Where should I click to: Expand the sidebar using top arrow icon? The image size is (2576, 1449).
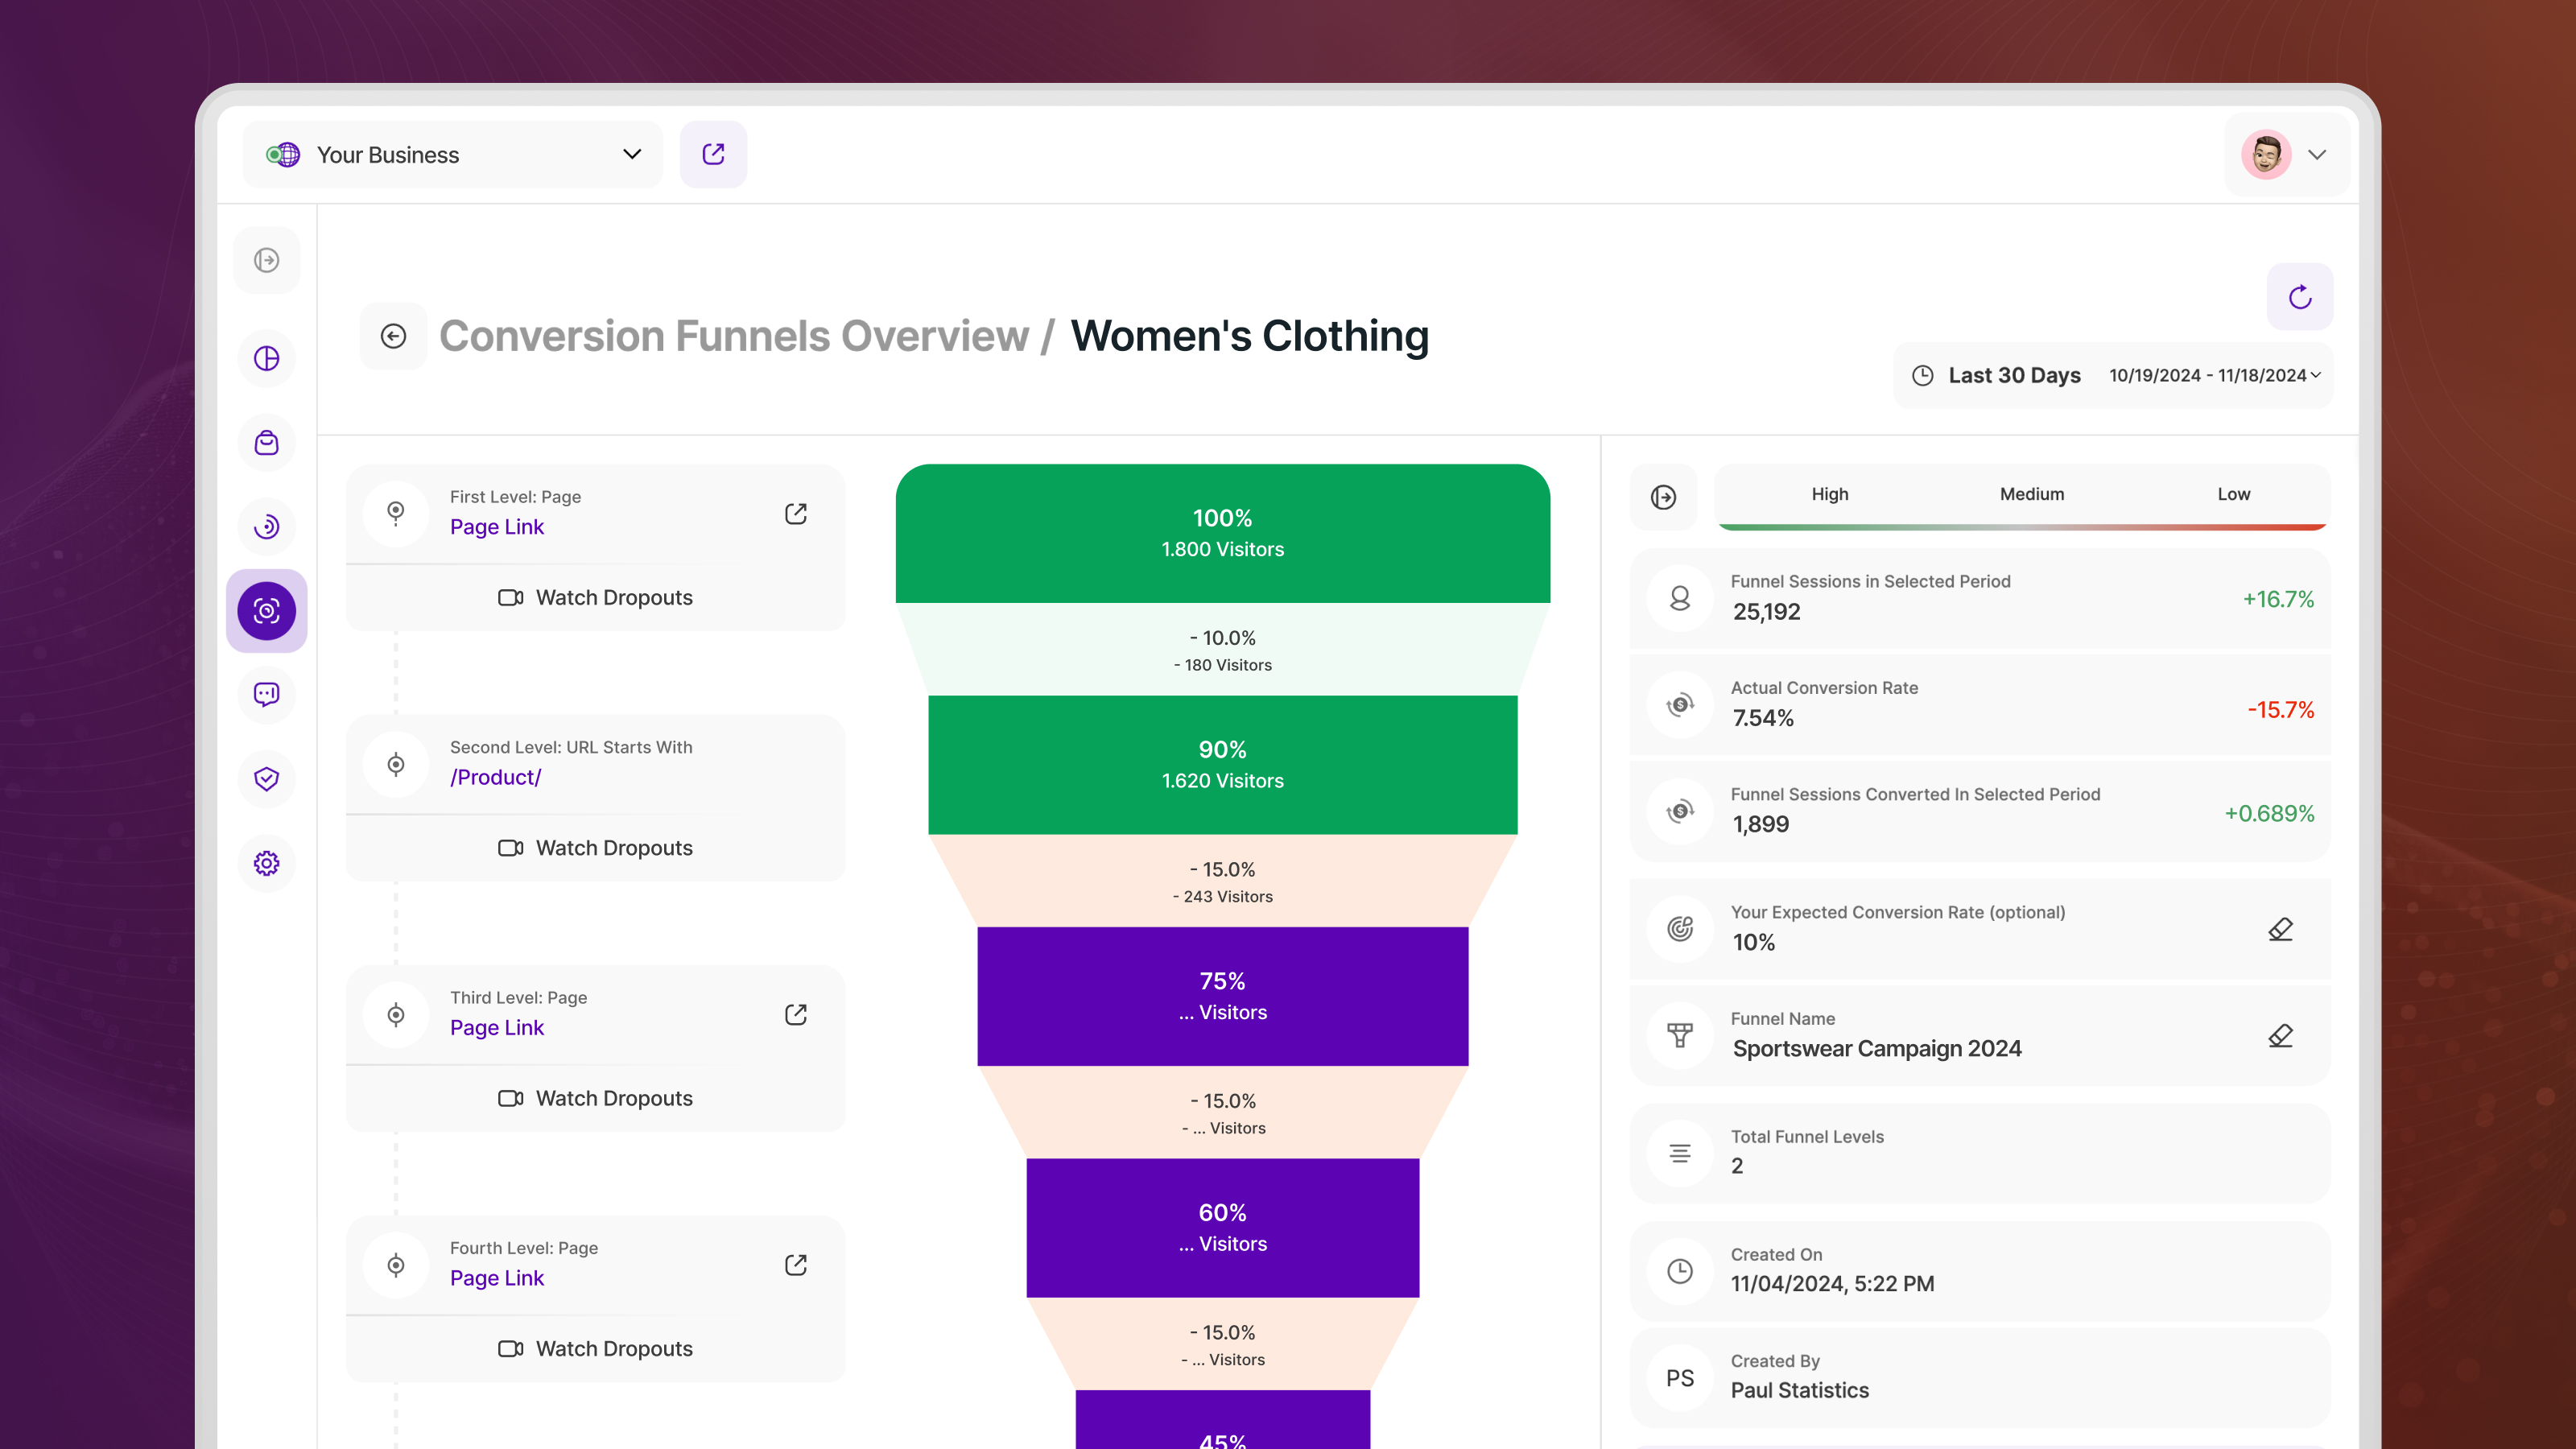click(x=266, y=260)
